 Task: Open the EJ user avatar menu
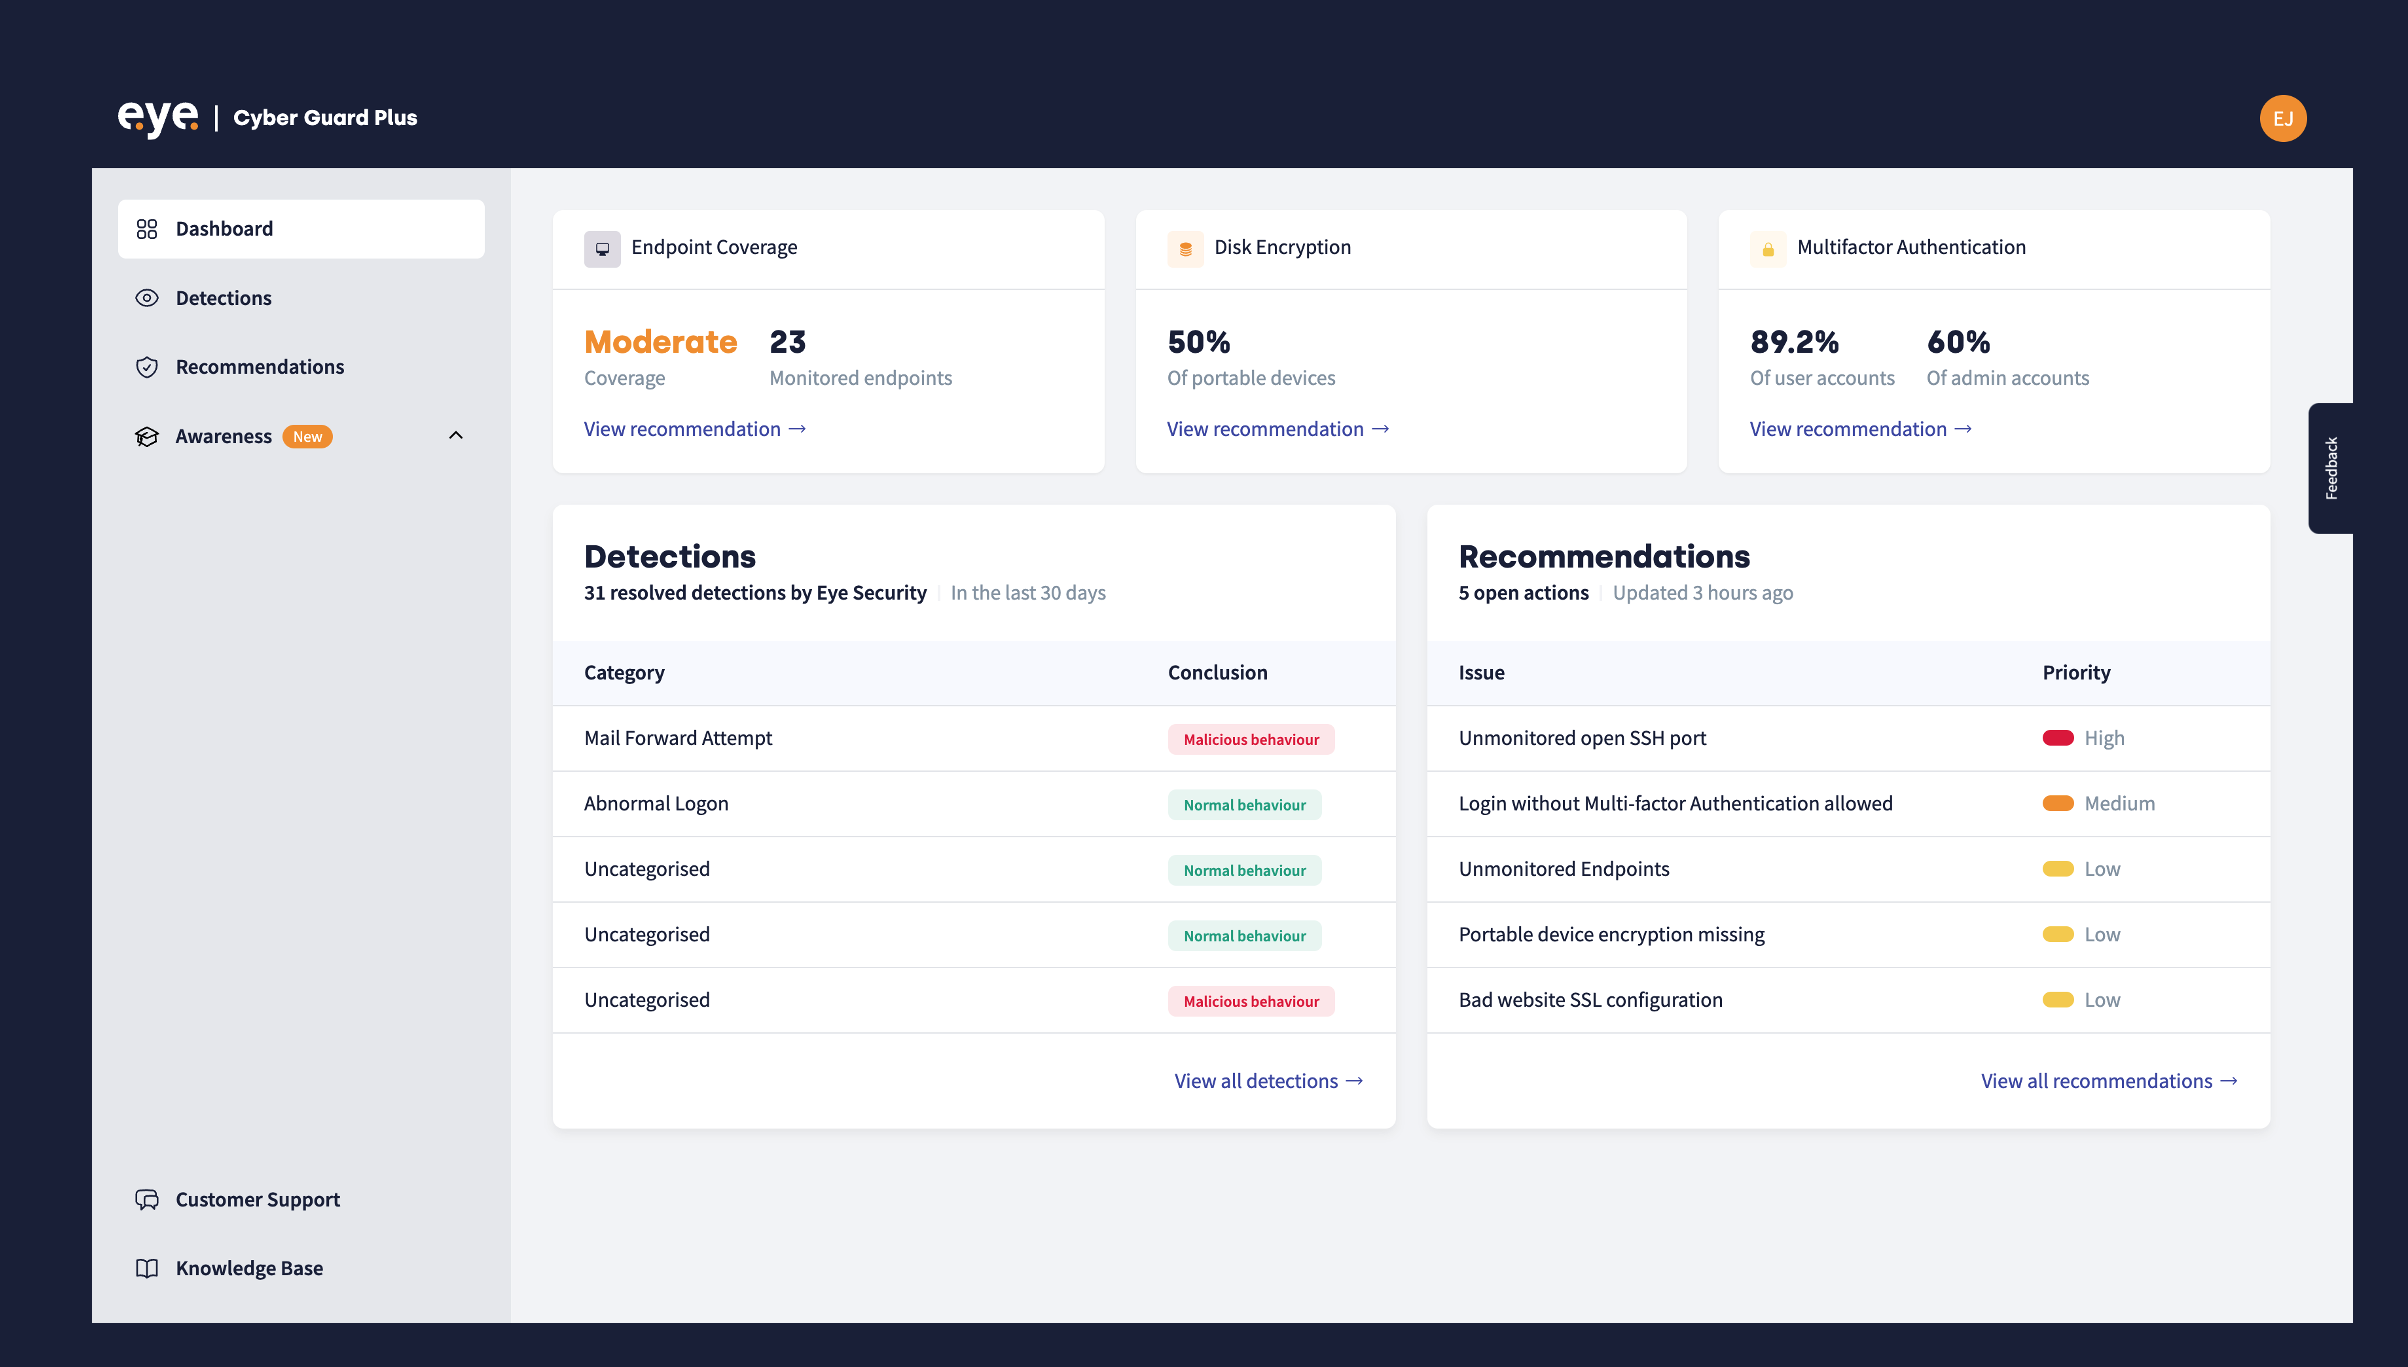point(2282,119)
